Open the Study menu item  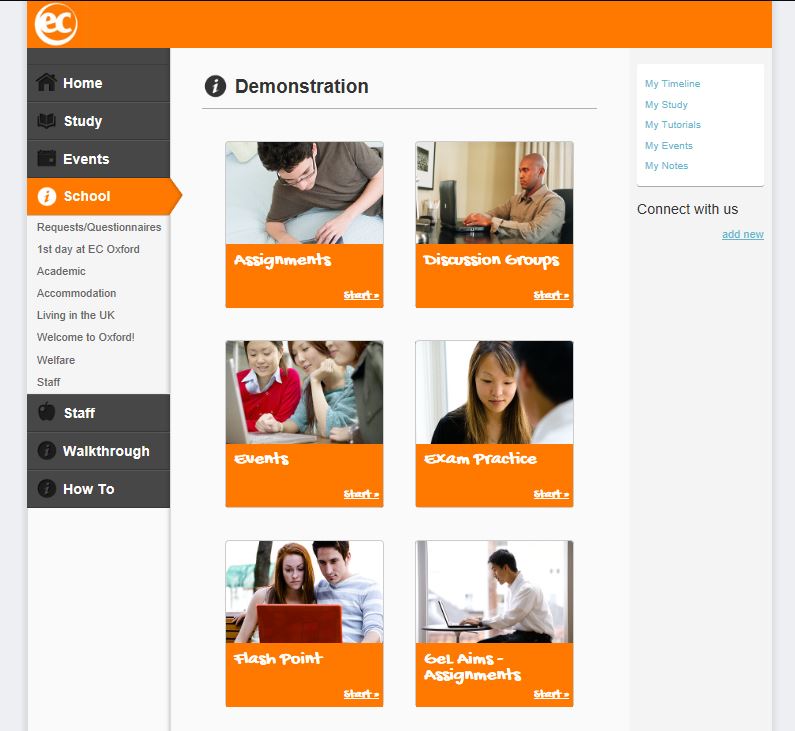99,121
